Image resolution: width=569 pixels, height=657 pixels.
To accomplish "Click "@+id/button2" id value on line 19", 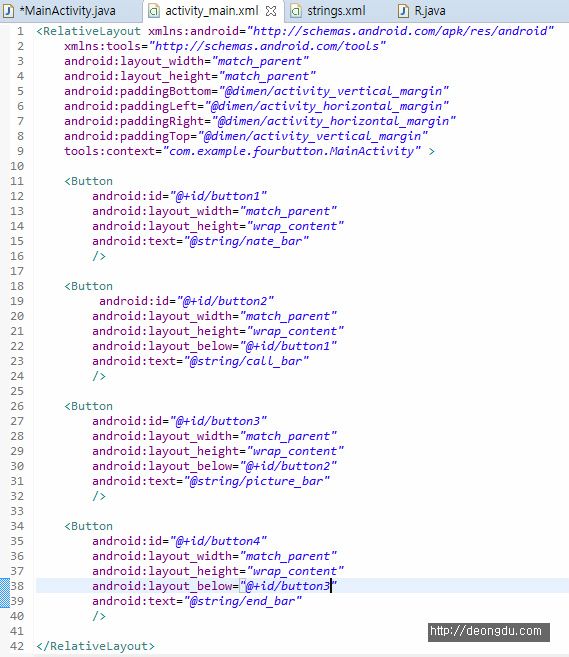I will pos(225,301).
